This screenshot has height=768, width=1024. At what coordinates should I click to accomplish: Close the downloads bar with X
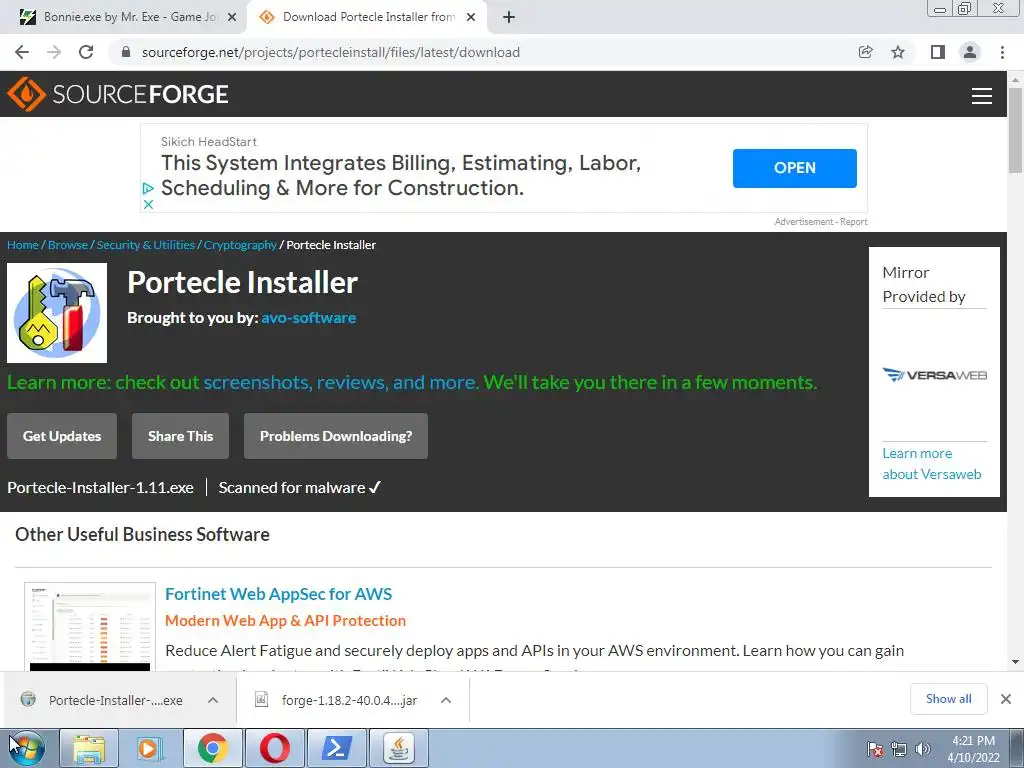pyautogui.click(x=1006, y=699)
